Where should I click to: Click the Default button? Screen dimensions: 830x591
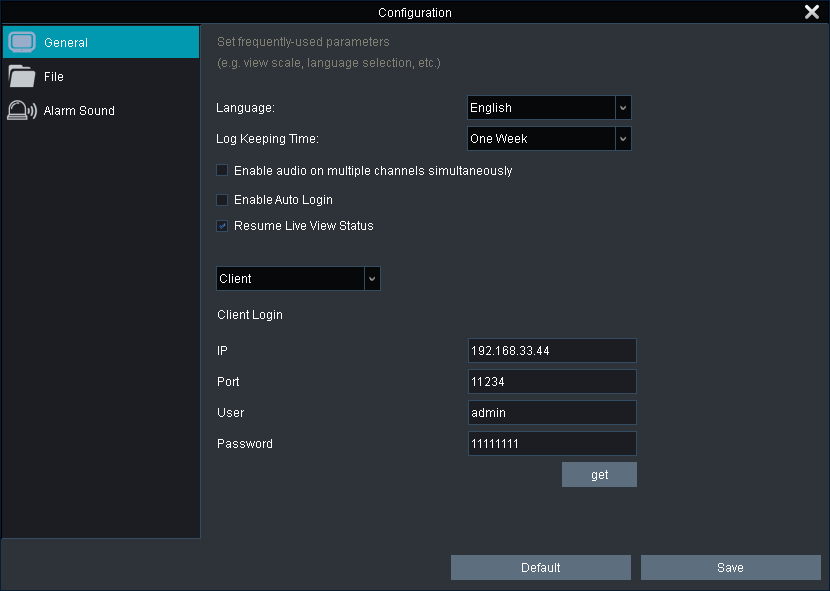[x=540, y=568]
